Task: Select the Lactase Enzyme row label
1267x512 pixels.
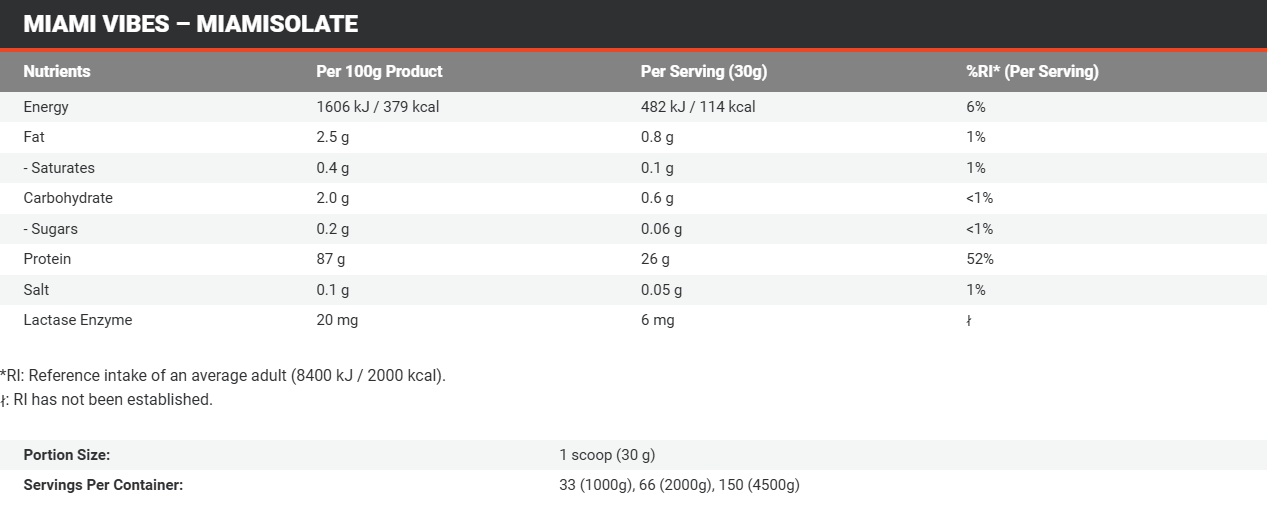Action: pos(78,320)
